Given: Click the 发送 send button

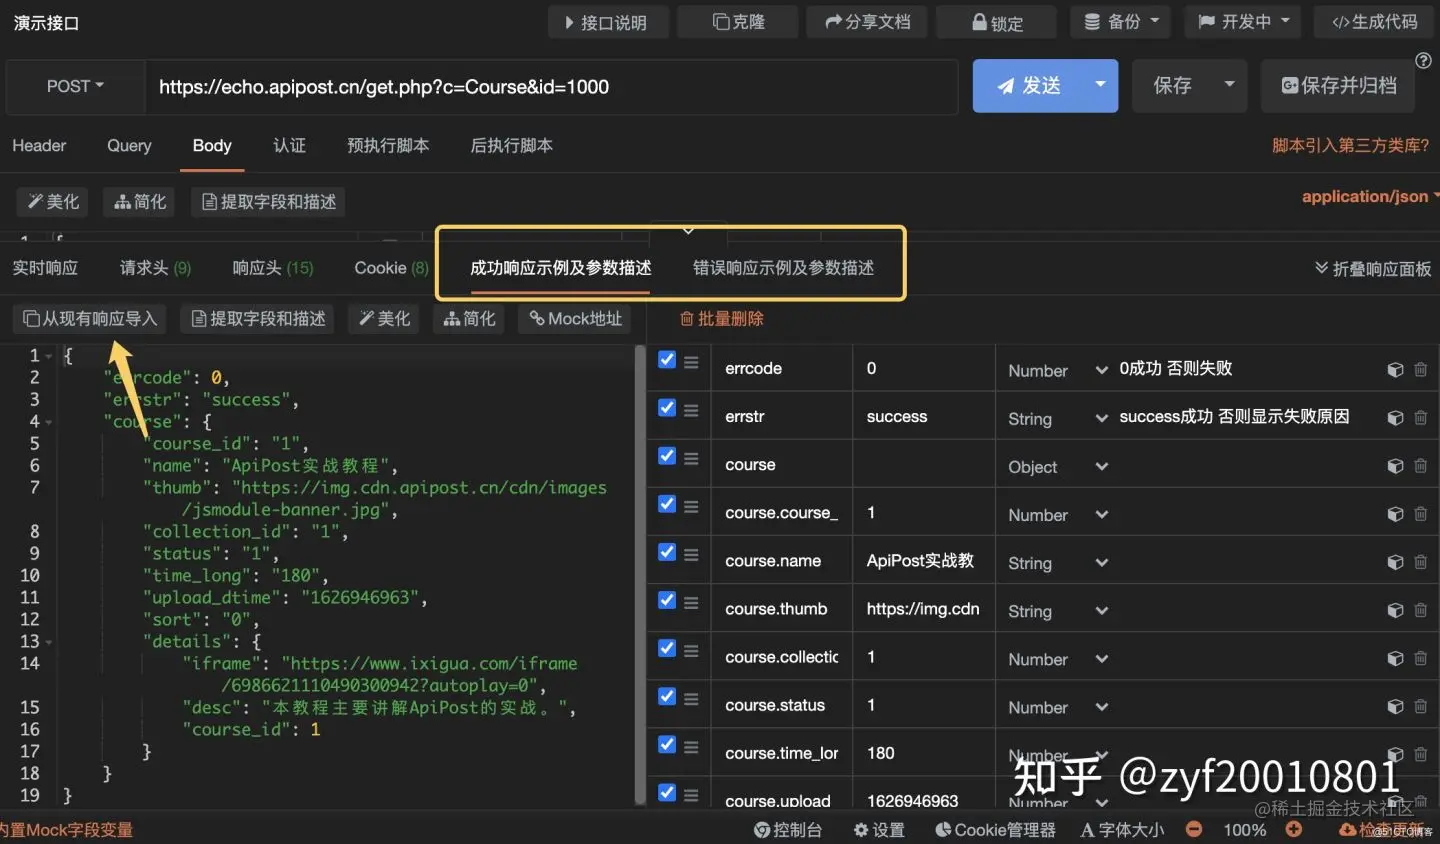Looking at the screenshot, I should pos(1028,86).
